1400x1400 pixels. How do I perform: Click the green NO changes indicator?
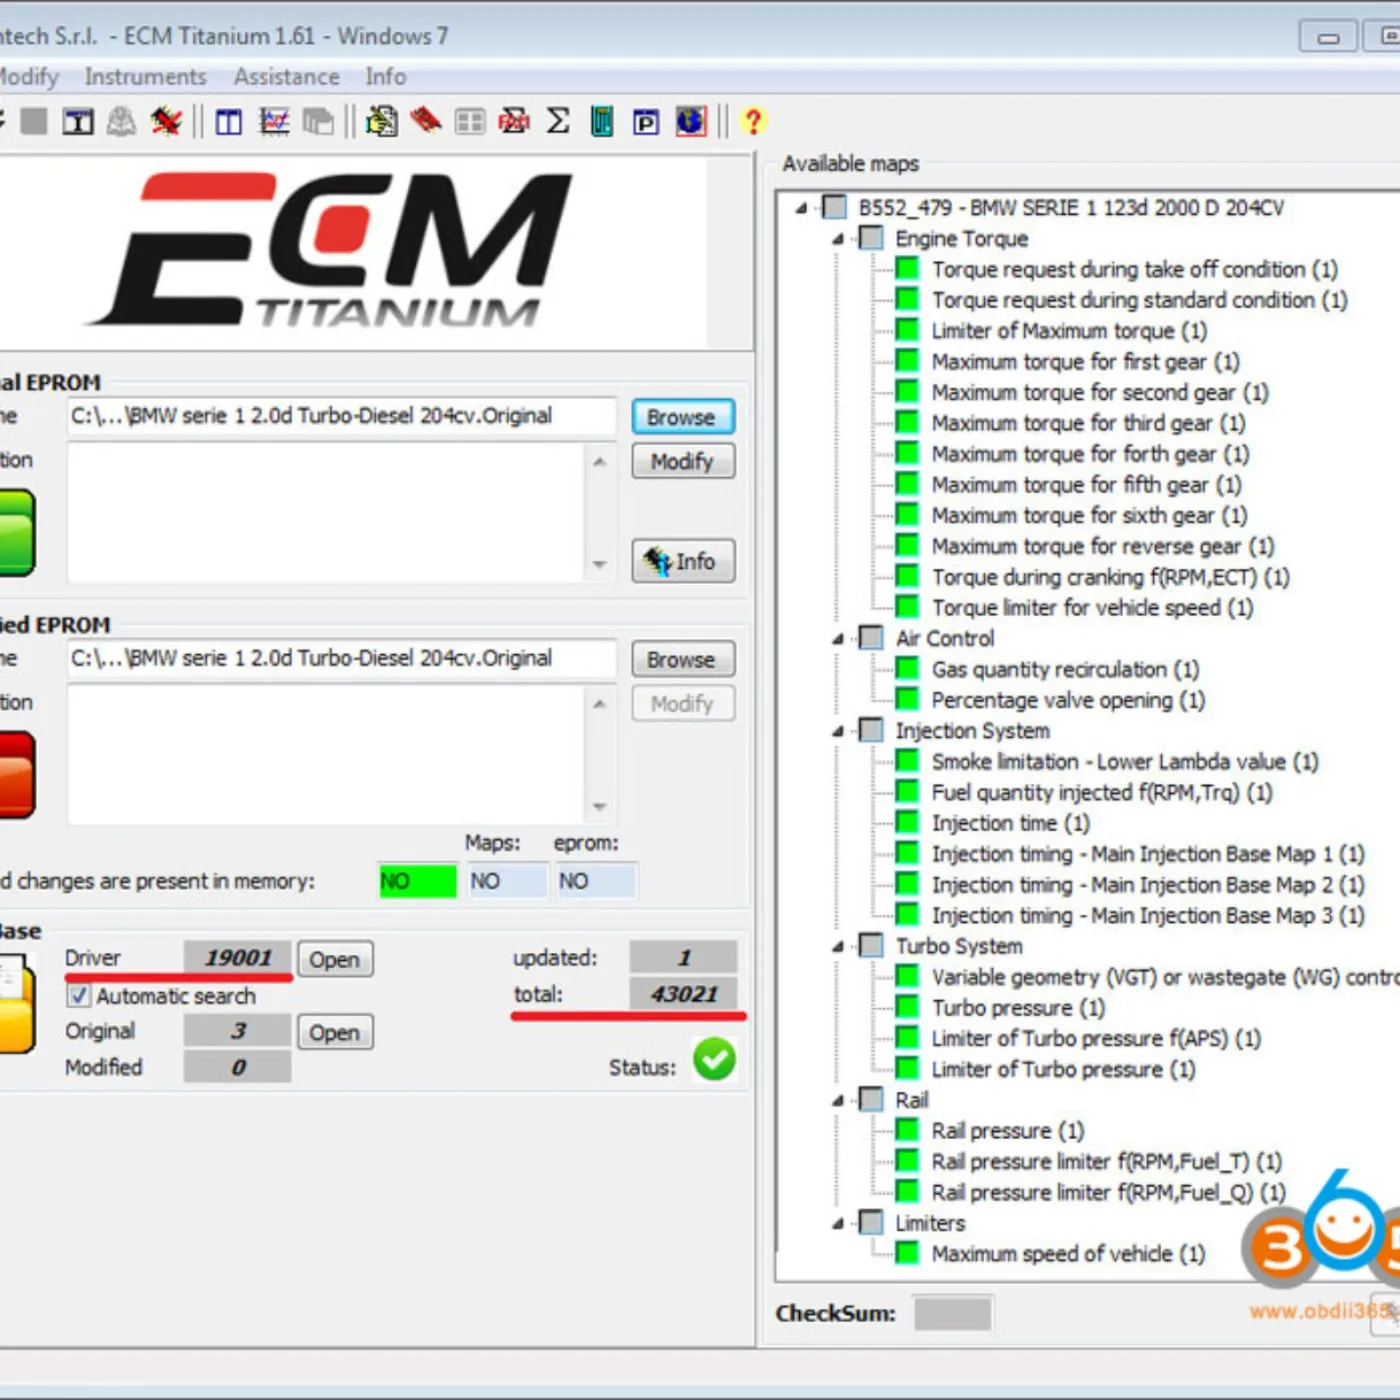click(x=417, y=881)
